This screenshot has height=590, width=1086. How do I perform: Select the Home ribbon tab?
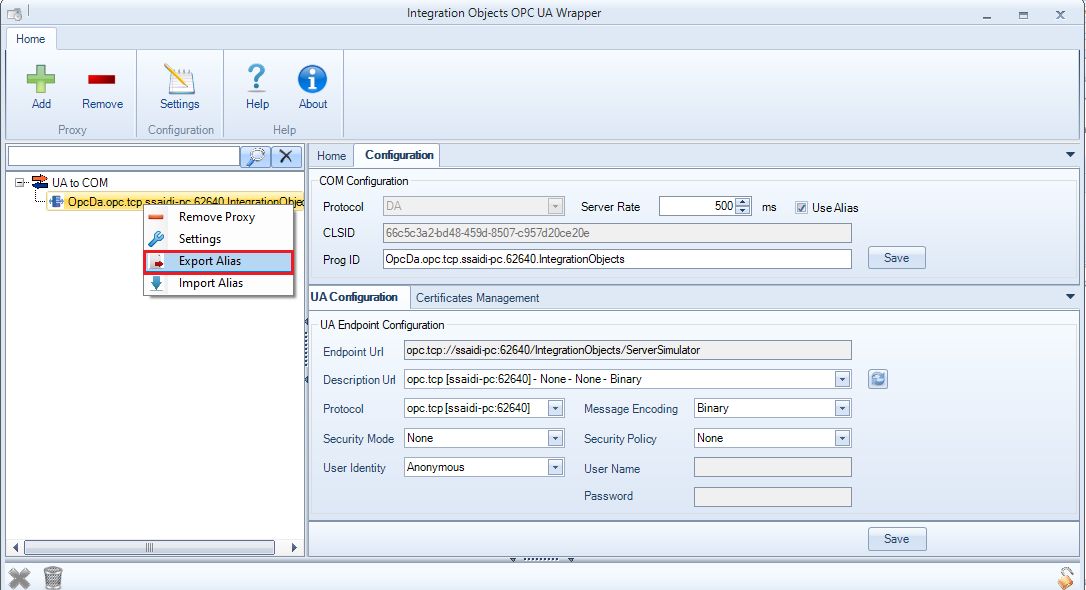30,39
